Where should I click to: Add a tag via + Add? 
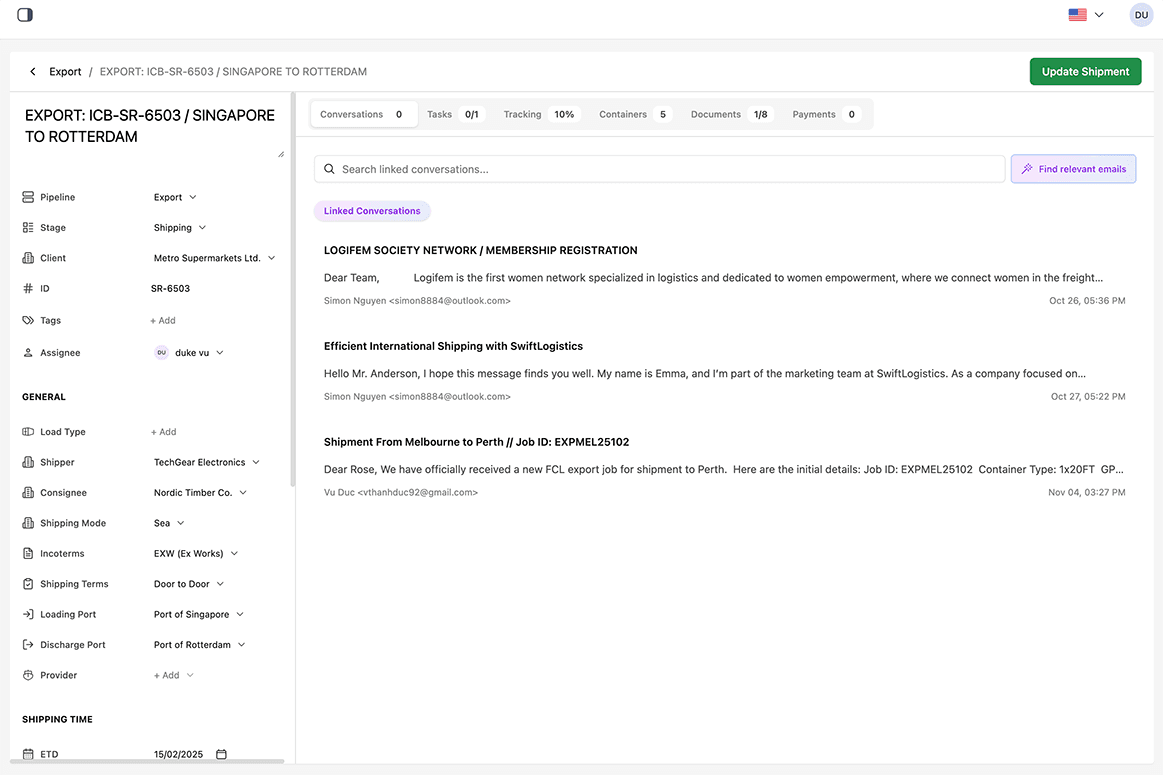(x=163, y=320)
